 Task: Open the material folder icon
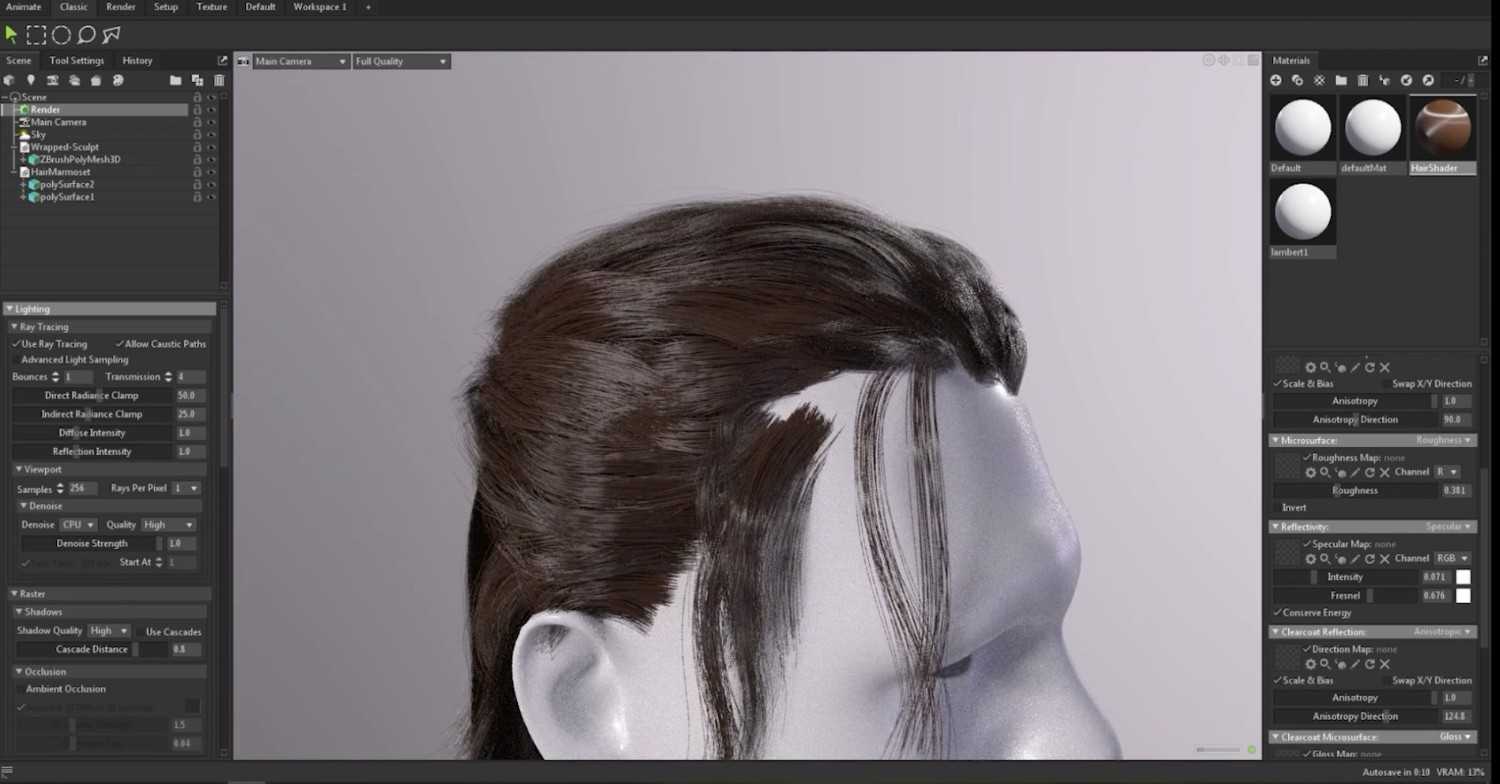point(1341,80)
